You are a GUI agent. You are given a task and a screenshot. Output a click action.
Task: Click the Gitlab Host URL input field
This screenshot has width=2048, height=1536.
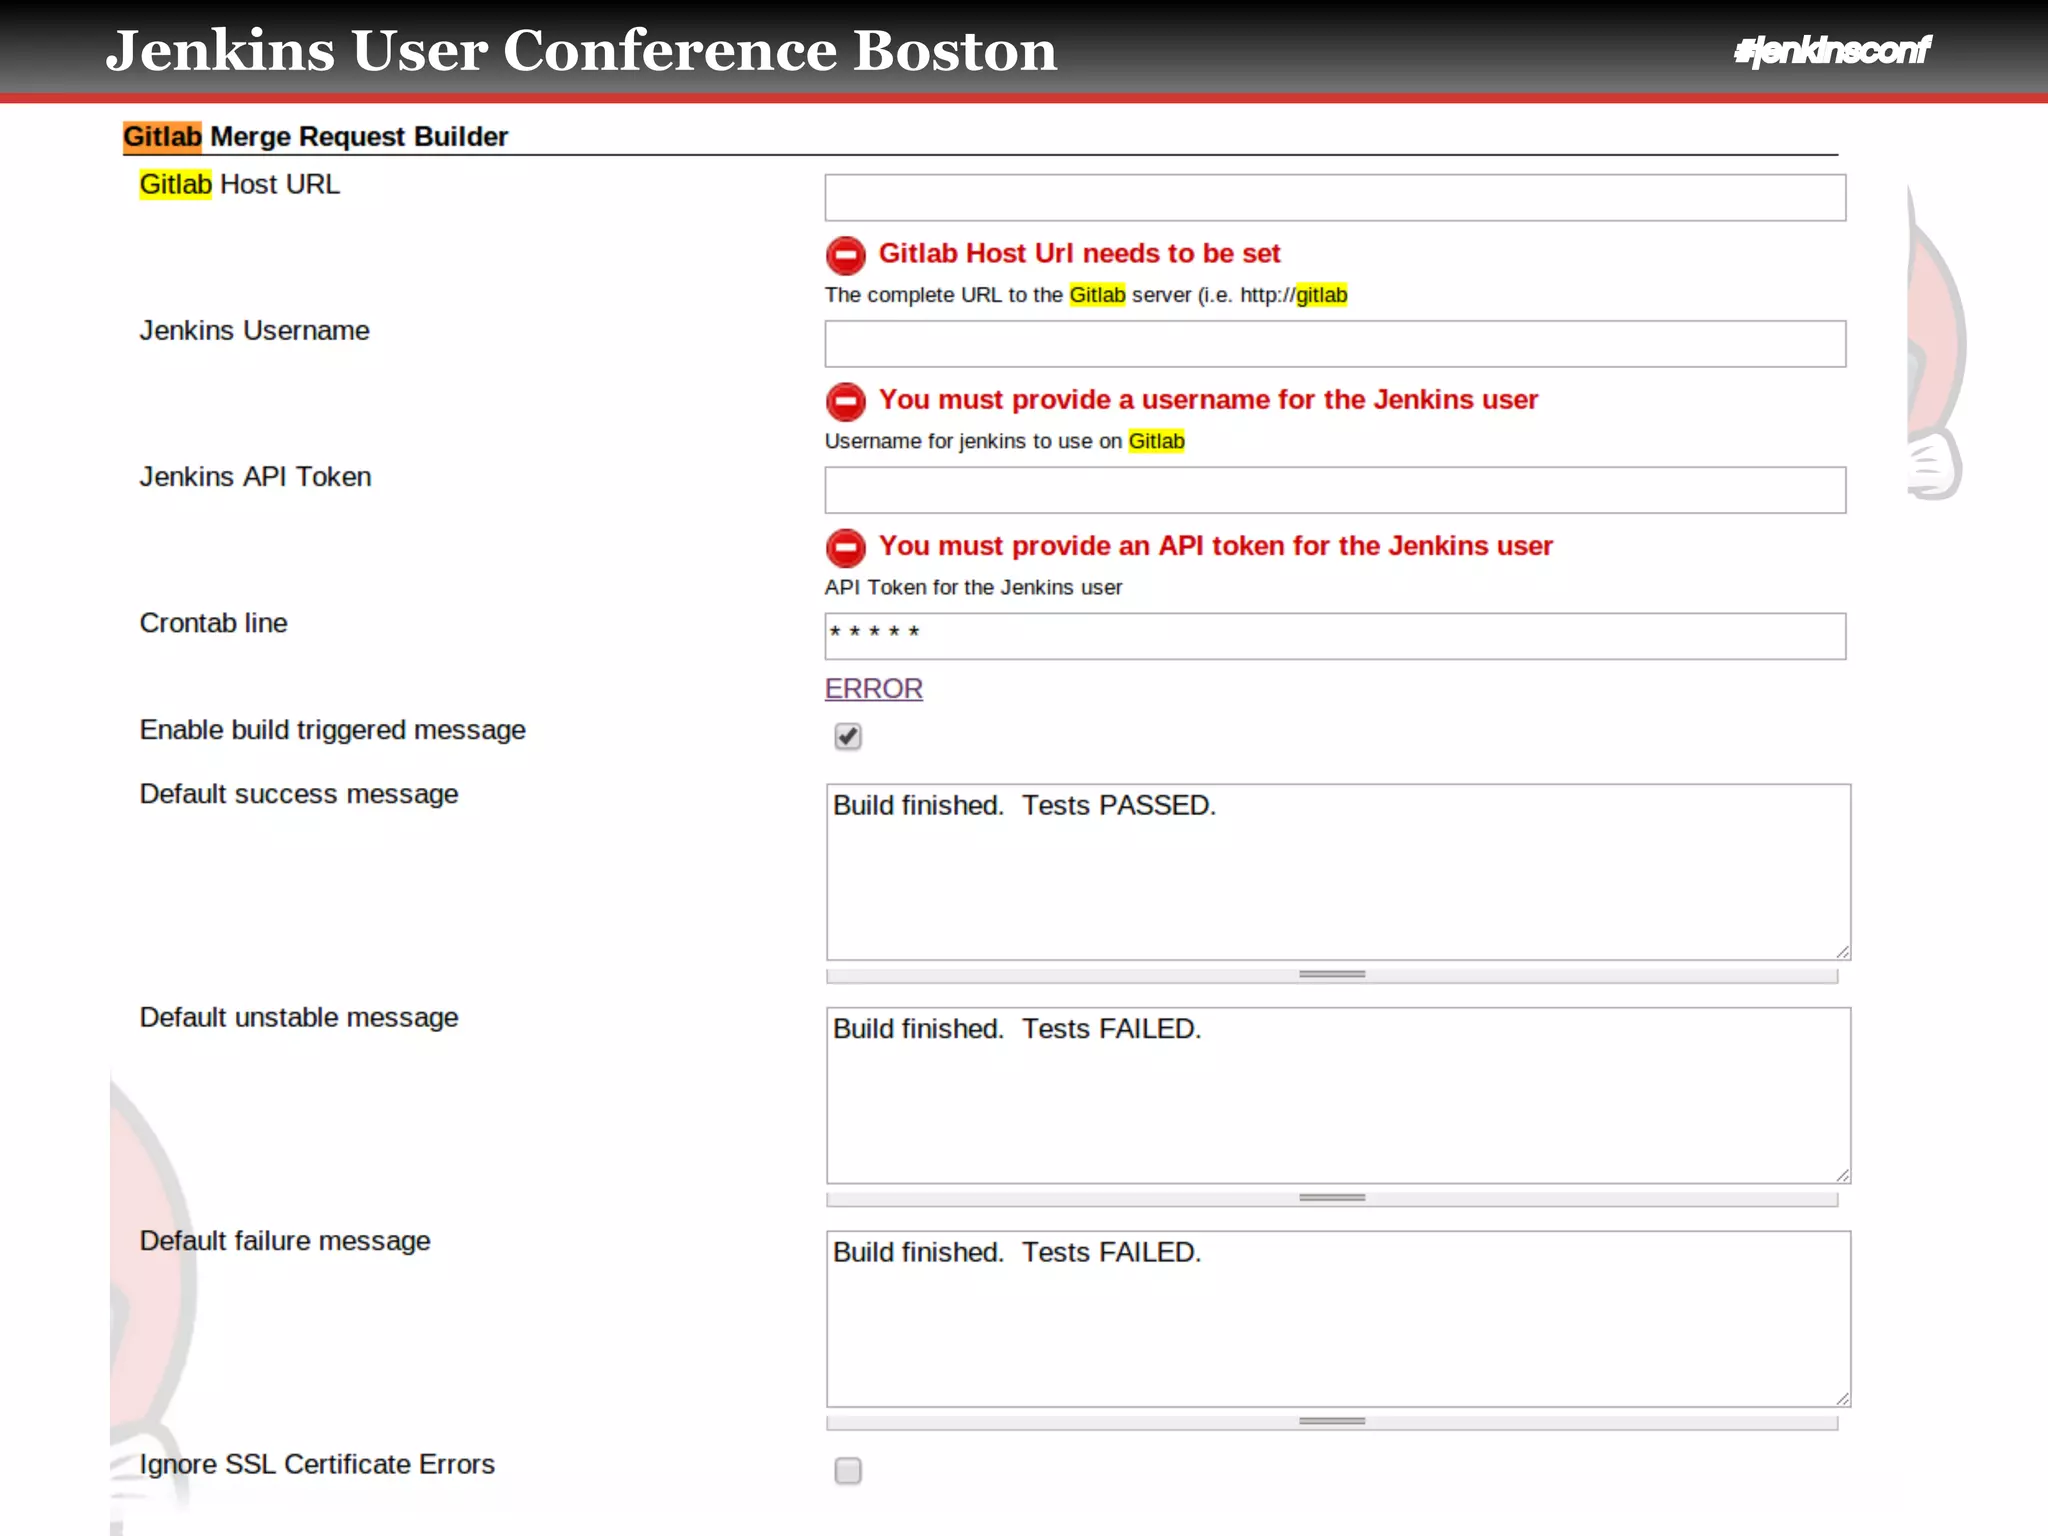point(1335,198)
